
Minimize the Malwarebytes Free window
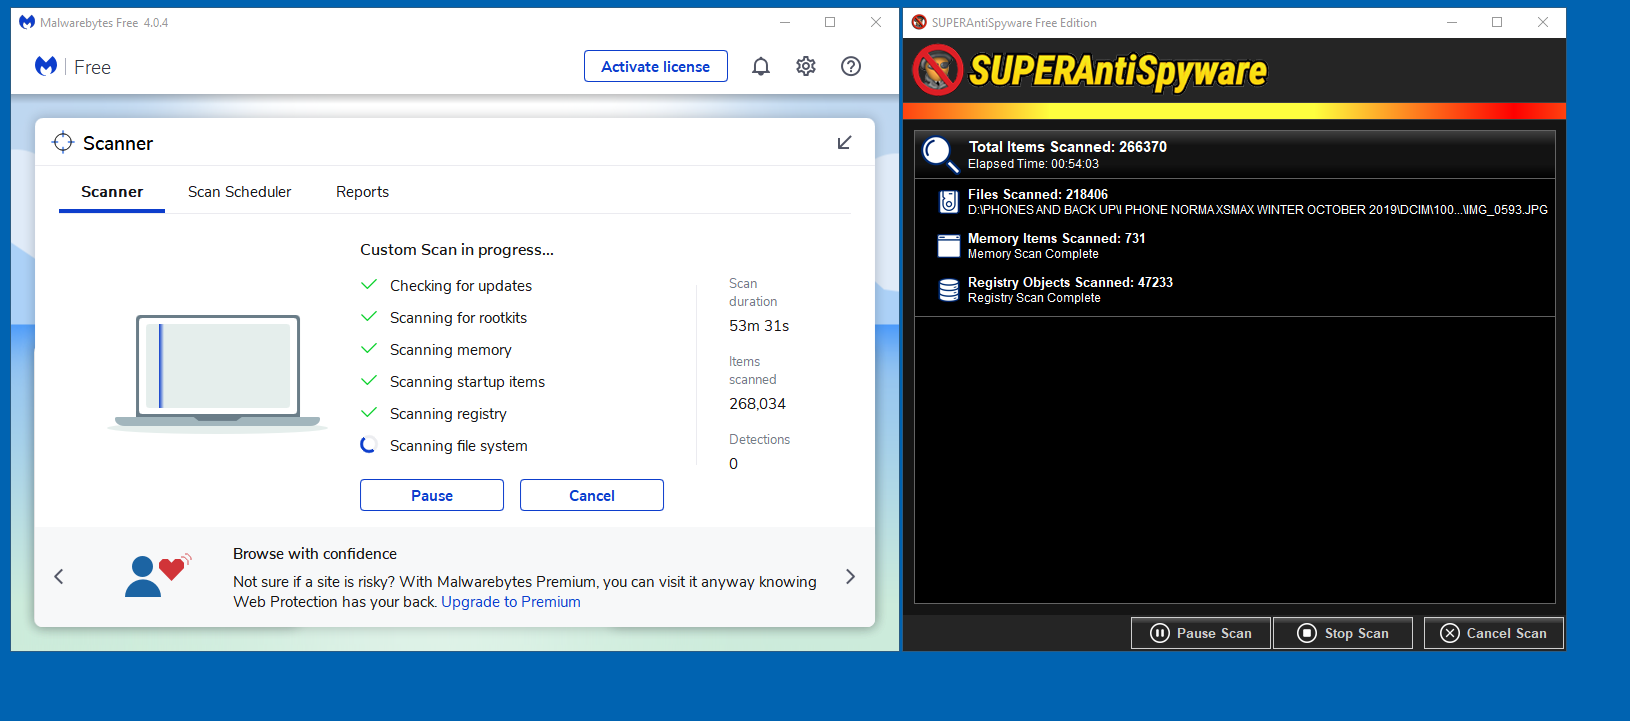pyautogui.click(x=785, y=22)
